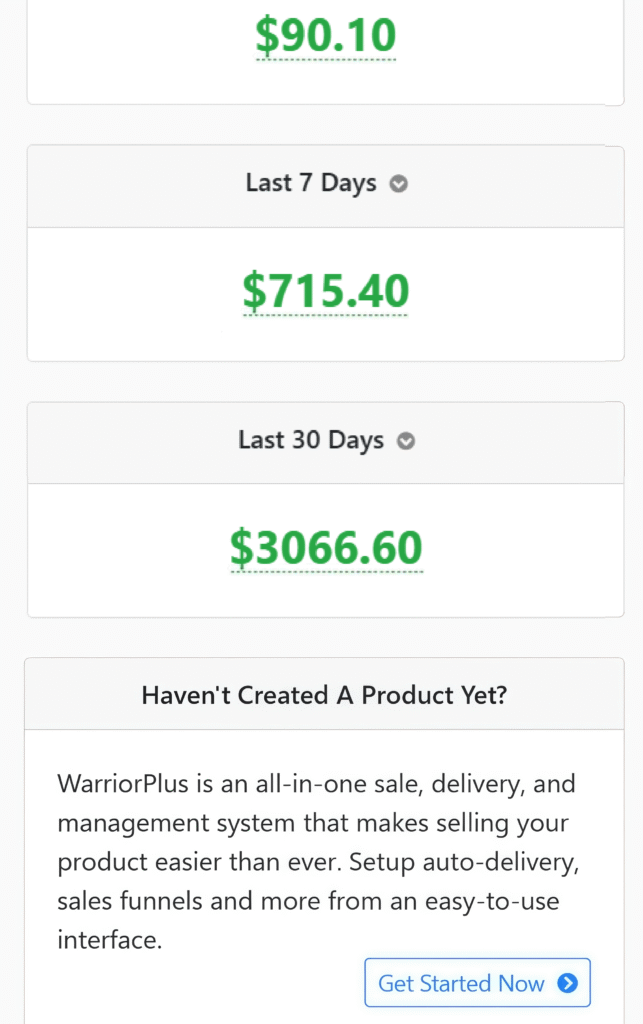643x1024 pixels.
Task: Click the dollar sign of the $715.40 amount
Action: click(255, 291)
